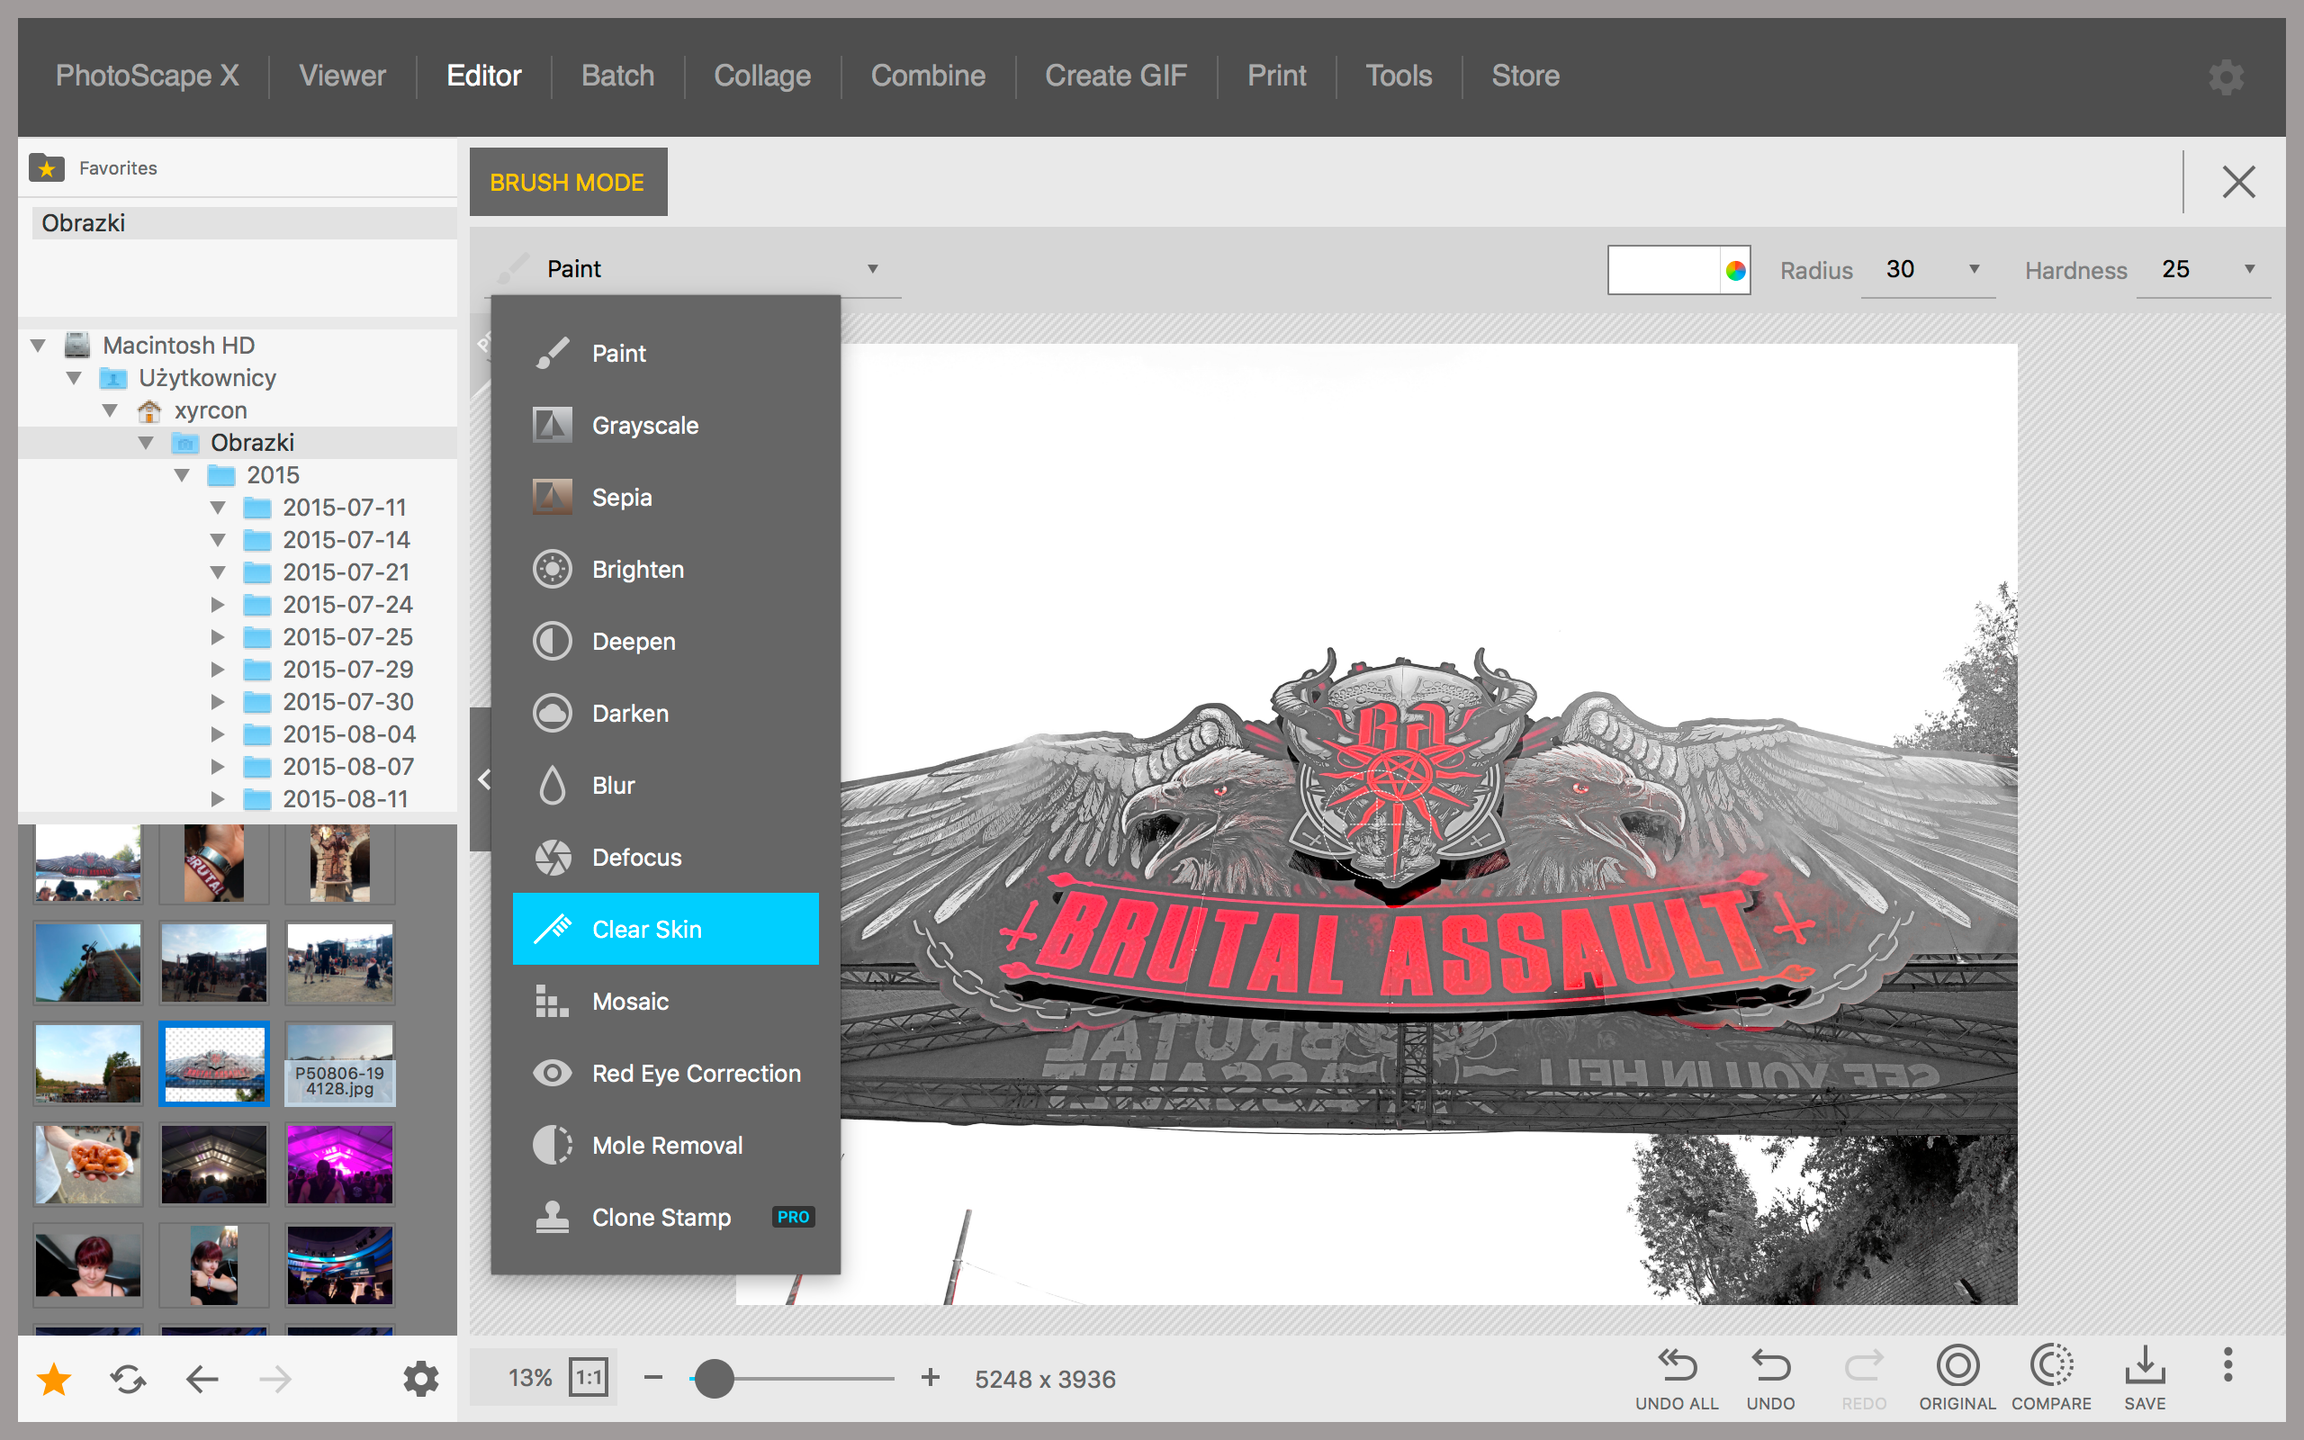Image resolution: width=2304 pixels, height=1440 pixels.
Task: Select the pretzel-in-hand photo thumbnail
Action: click(x=88, y=1164)
